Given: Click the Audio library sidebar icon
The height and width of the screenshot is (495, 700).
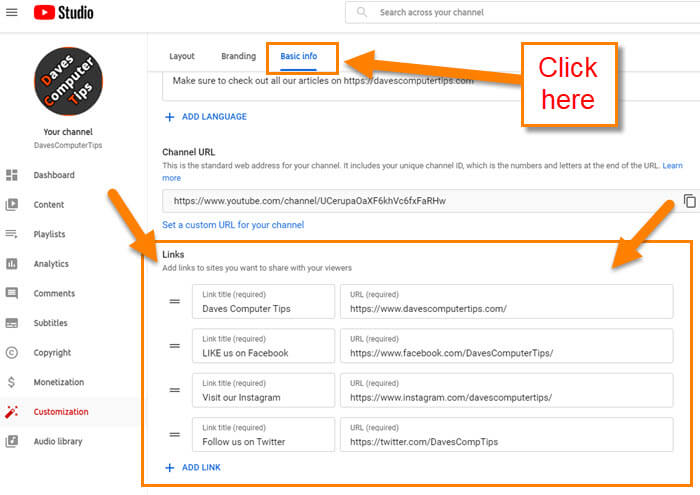Looking at the screenshot, I should (x=12, y=441).
